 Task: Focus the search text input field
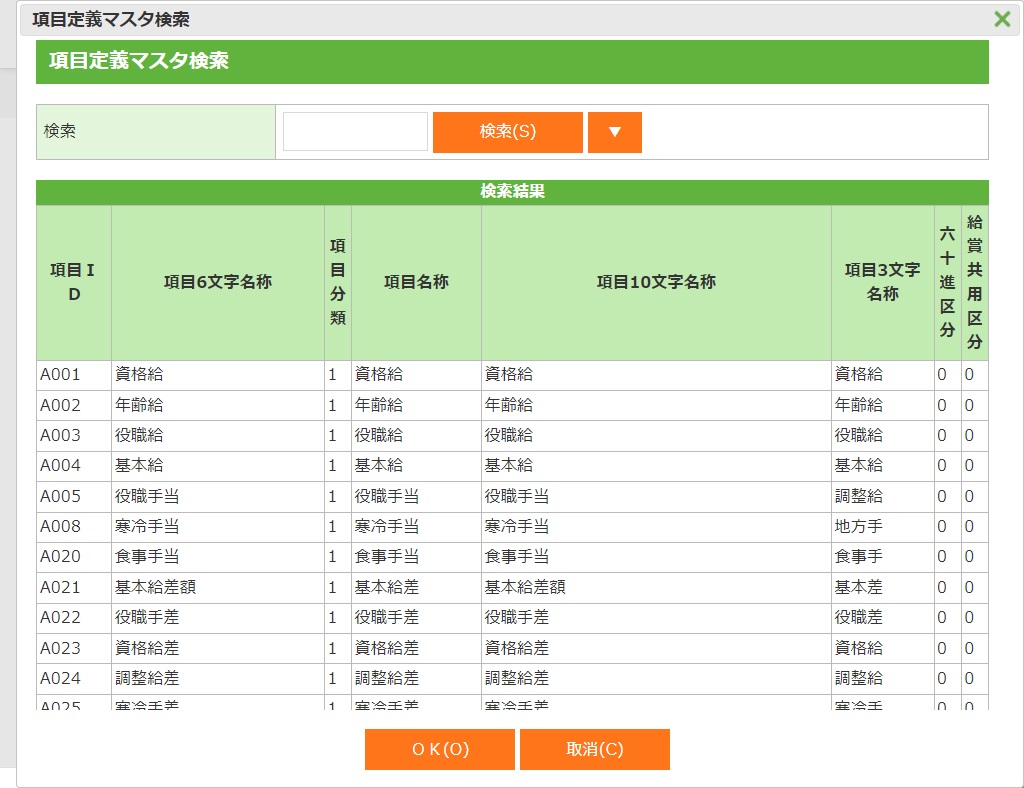pos(355,132)
